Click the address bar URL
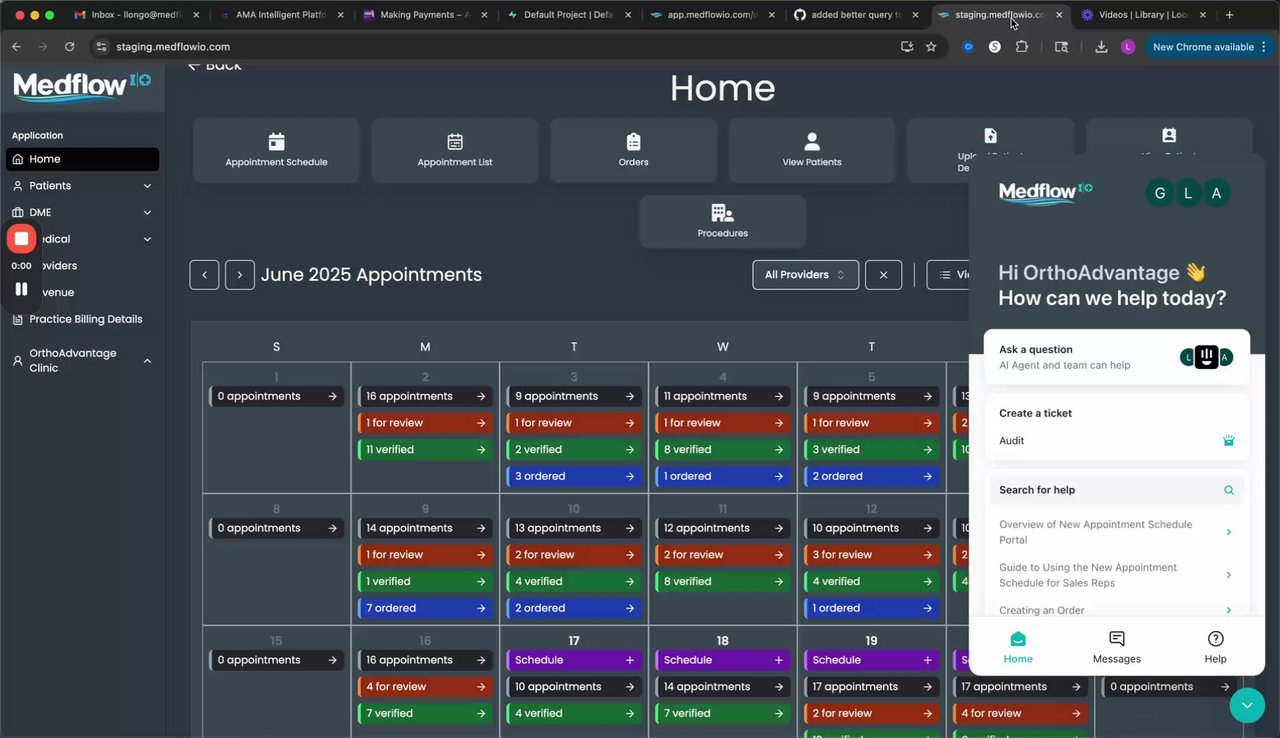Screen dimensions: 1280x738 pyautogui.click(x=172, y=47)
